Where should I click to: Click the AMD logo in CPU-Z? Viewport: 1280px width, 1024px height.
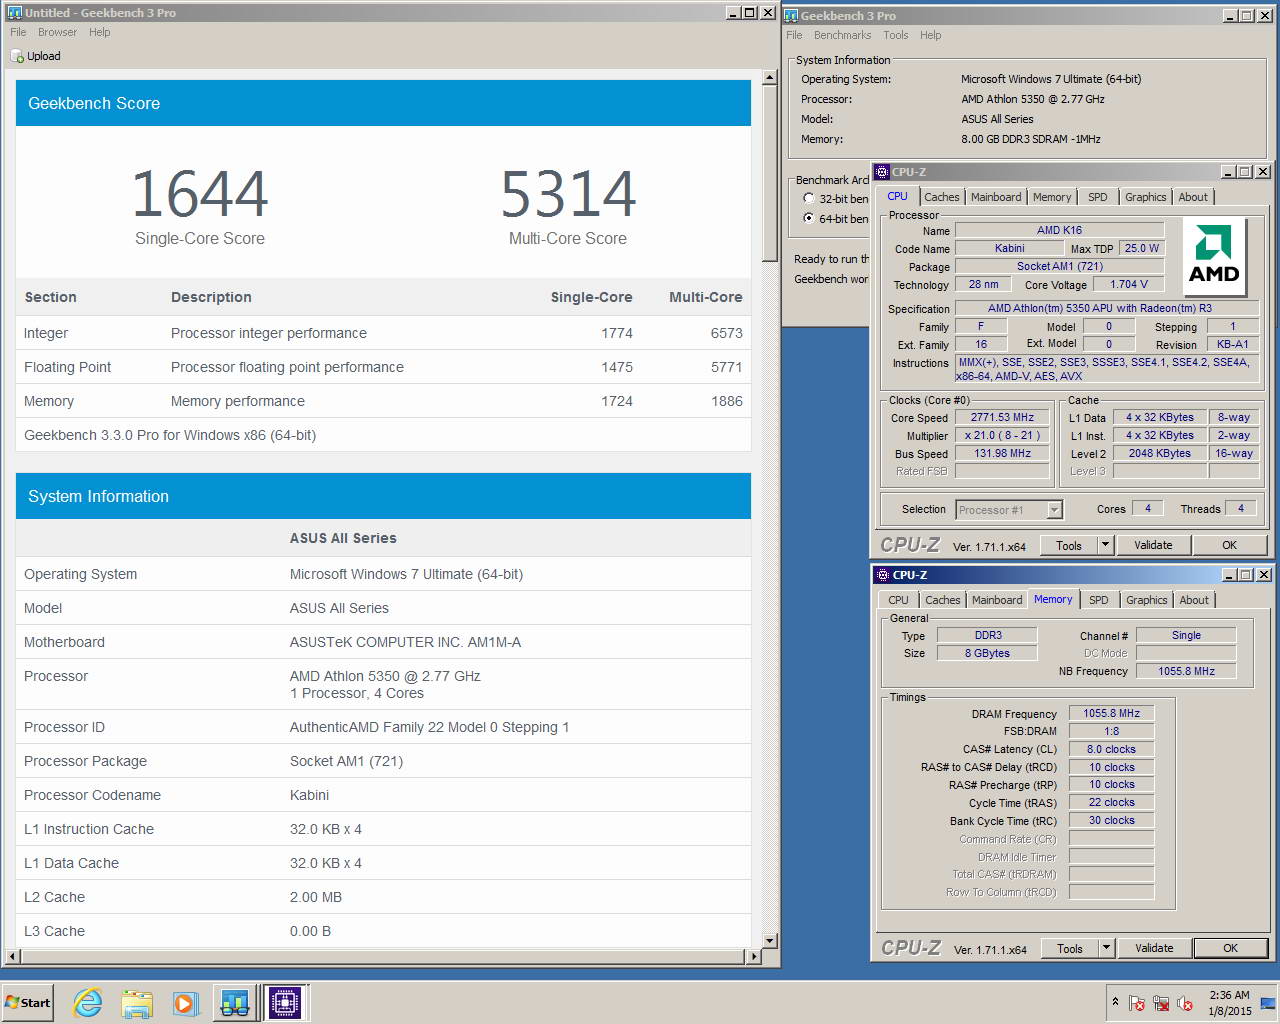tap(1214, 257)
